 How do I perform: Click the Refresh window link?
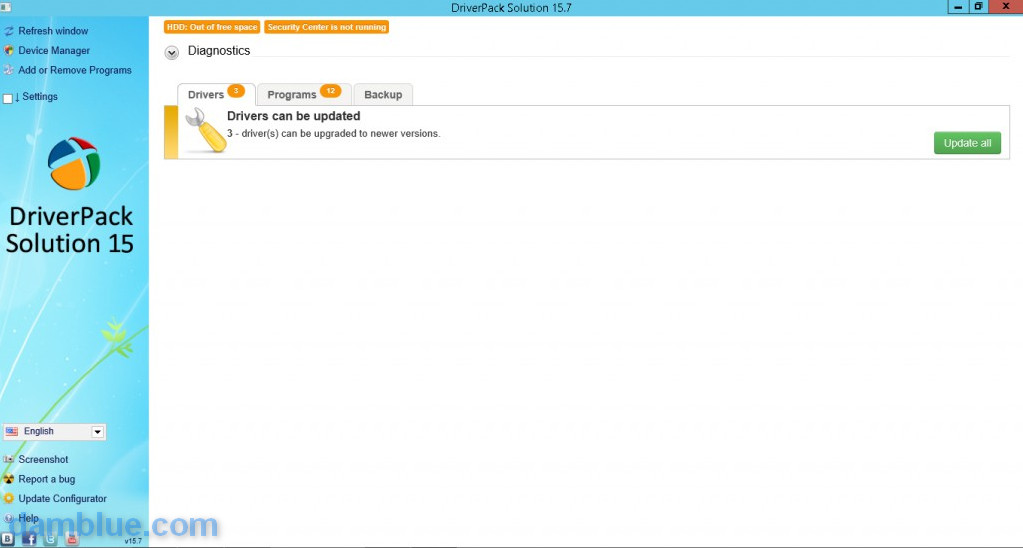tap(53, 31)
